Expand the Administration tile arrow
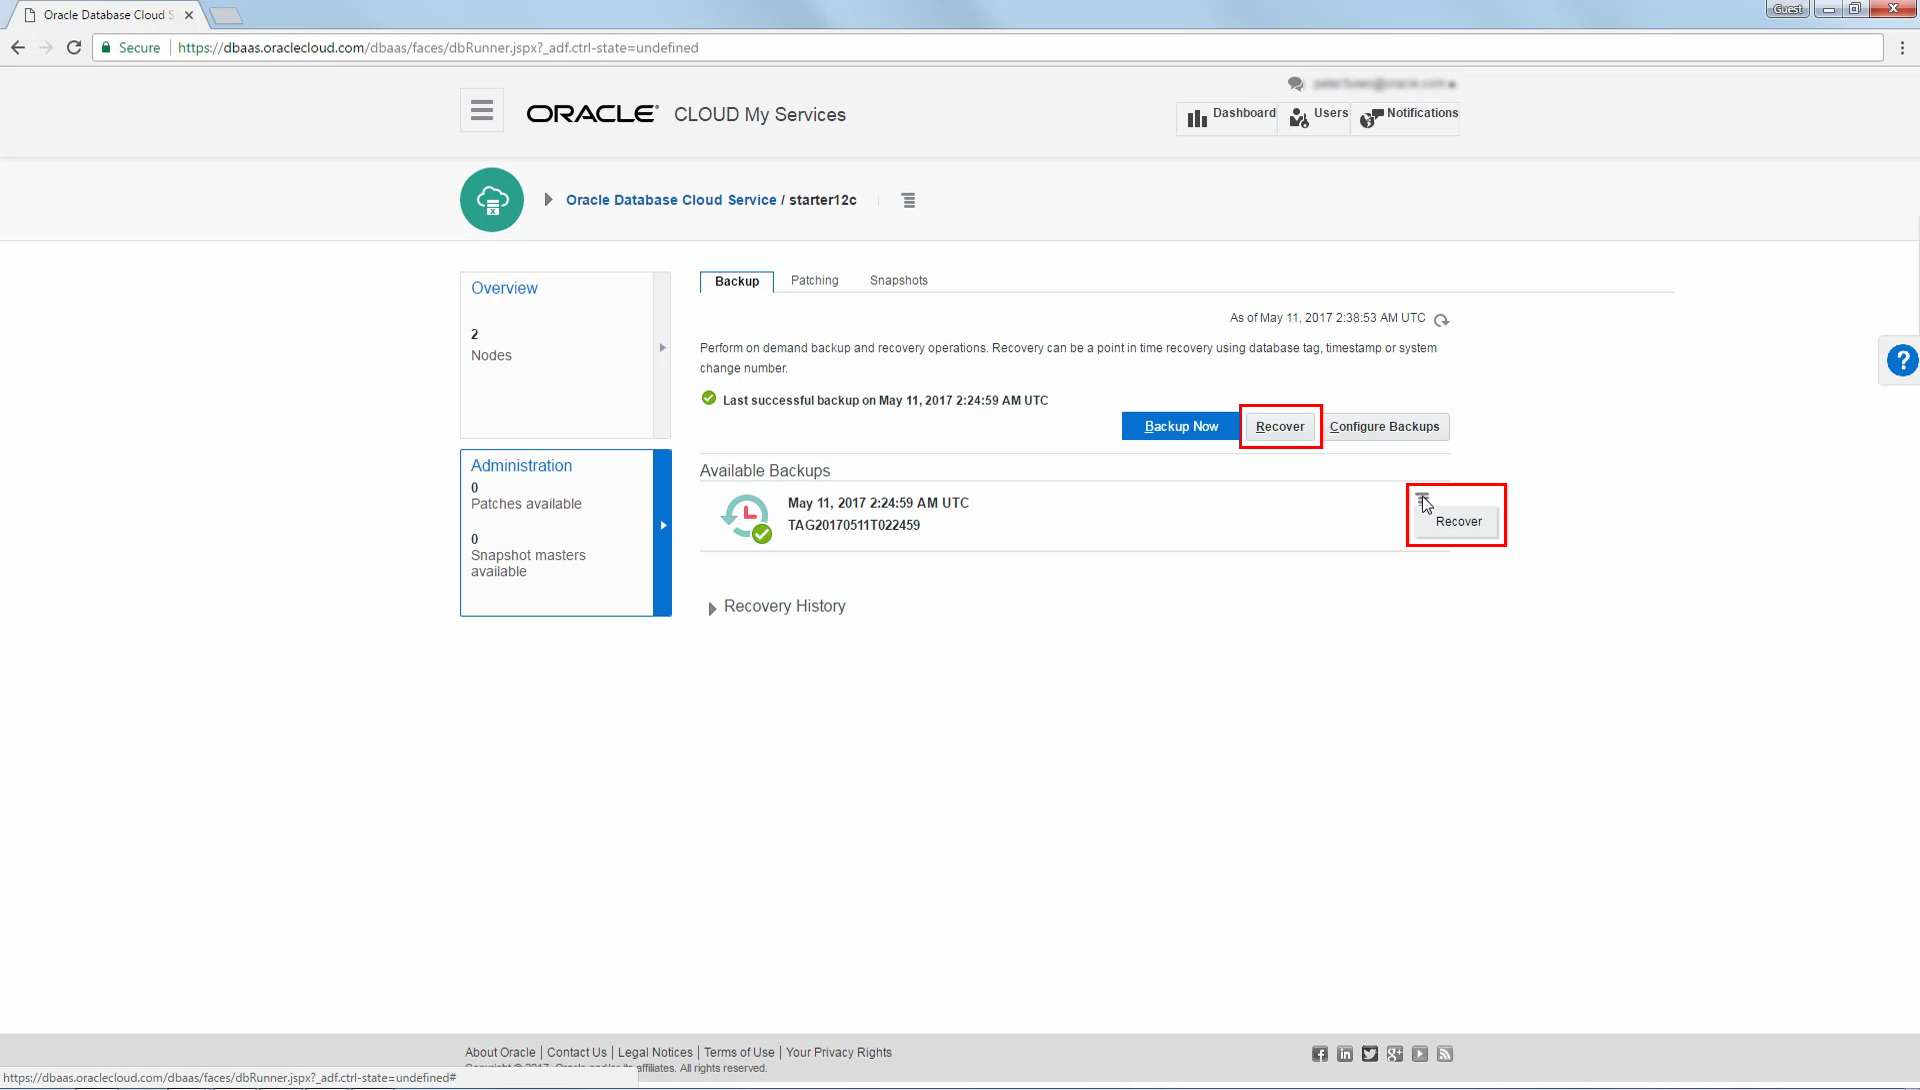This screenshot has height=1090, width=1920. pyautogui.click(x=662, y=525)
